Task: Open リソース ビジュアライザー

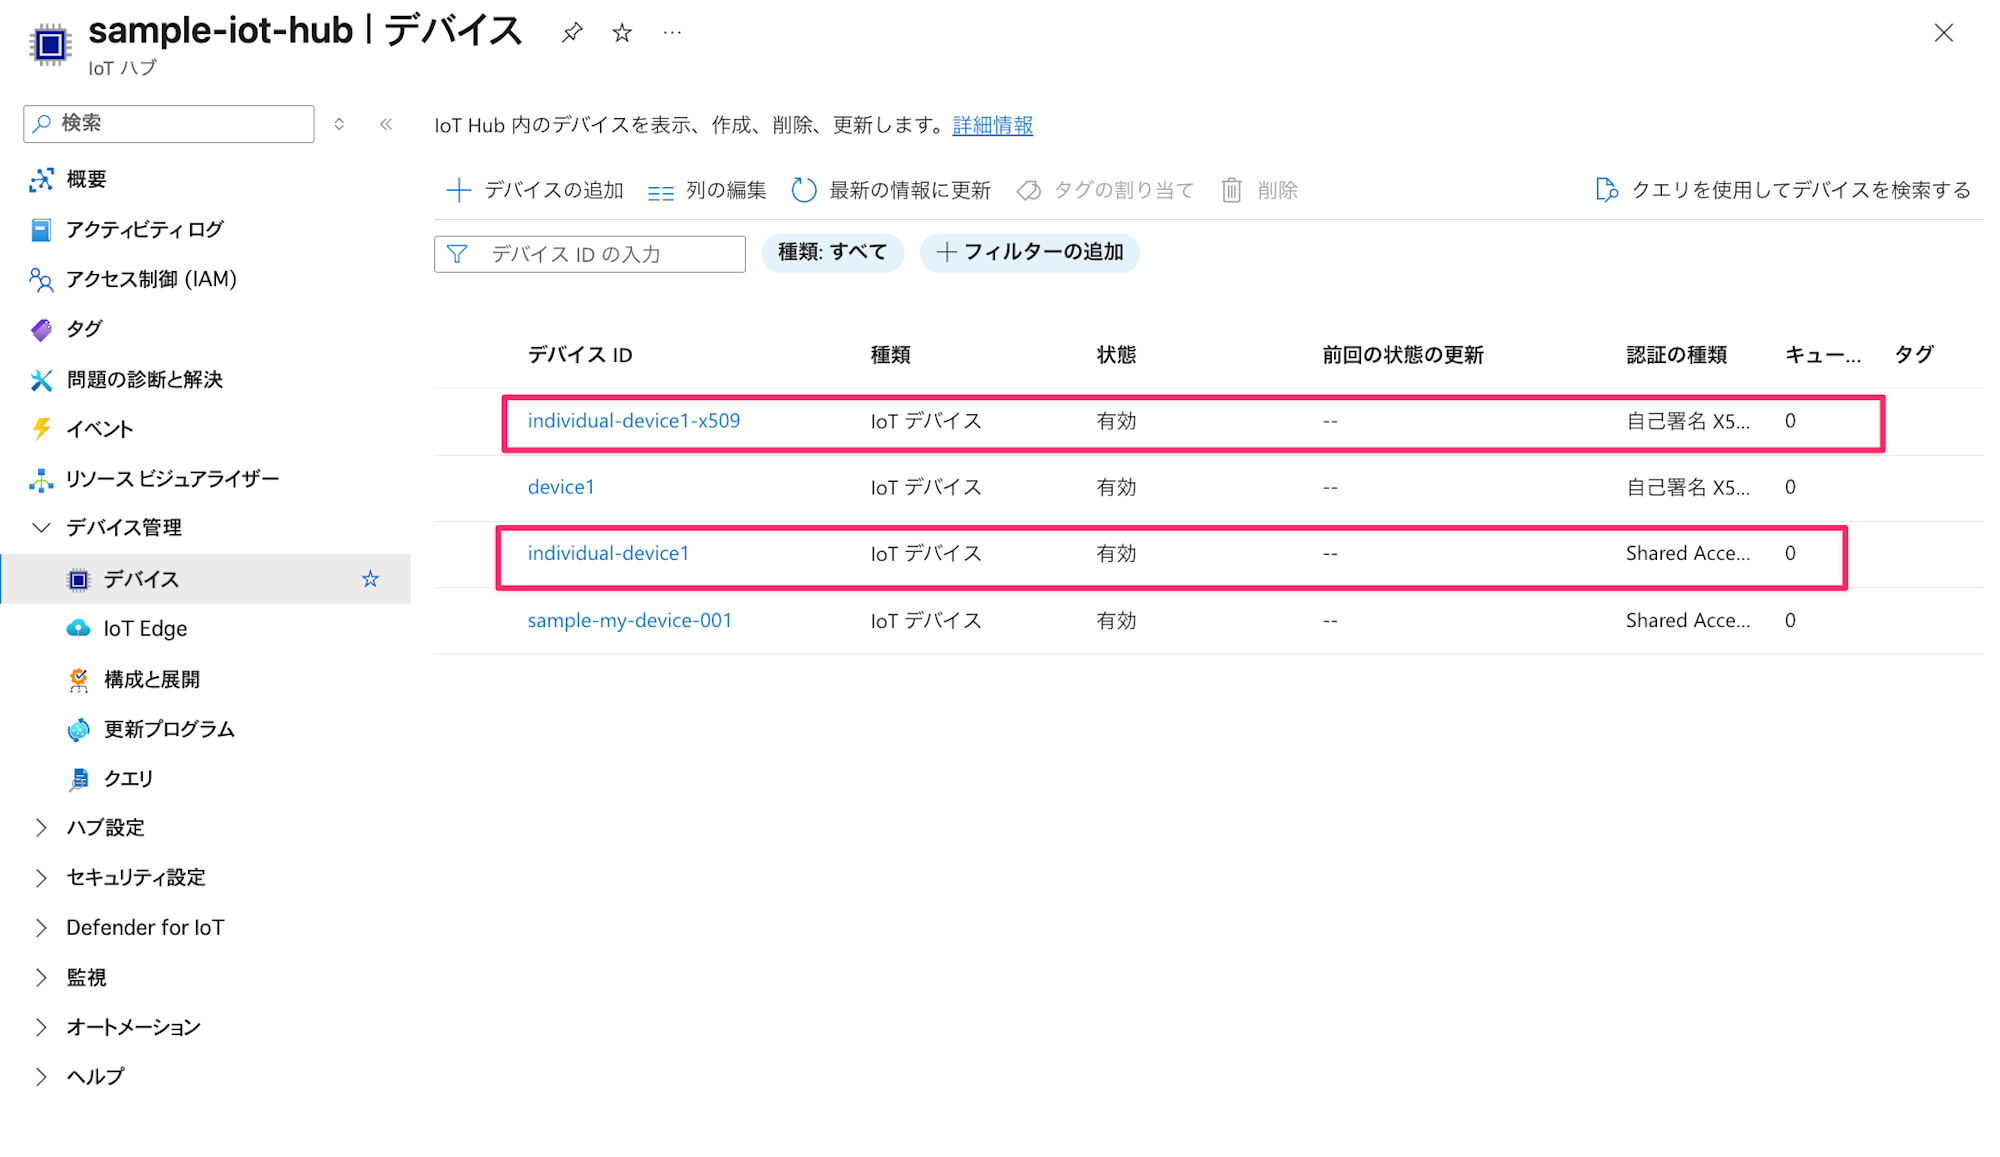Action: coord(172,479)
